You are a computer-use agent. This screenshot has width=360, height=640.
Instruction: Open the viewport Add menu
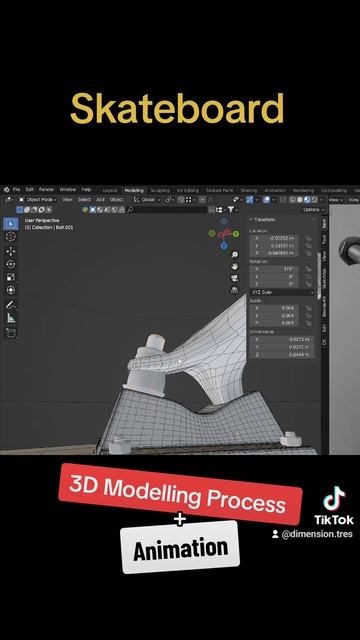pyautogui.click(x=100, y=200)
